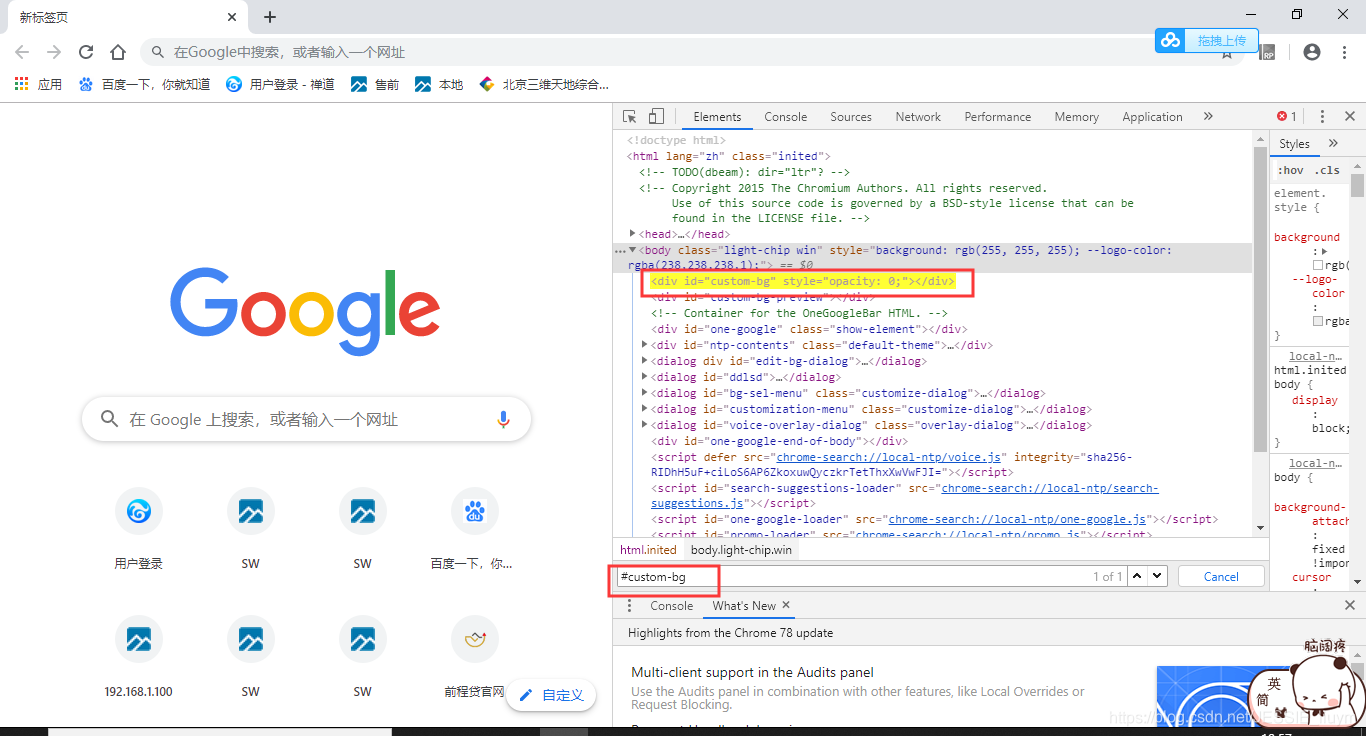Open the voice.js script source link
This screenshot has height=736, width=1366.
pyautogui.click(x=888, y=457)
